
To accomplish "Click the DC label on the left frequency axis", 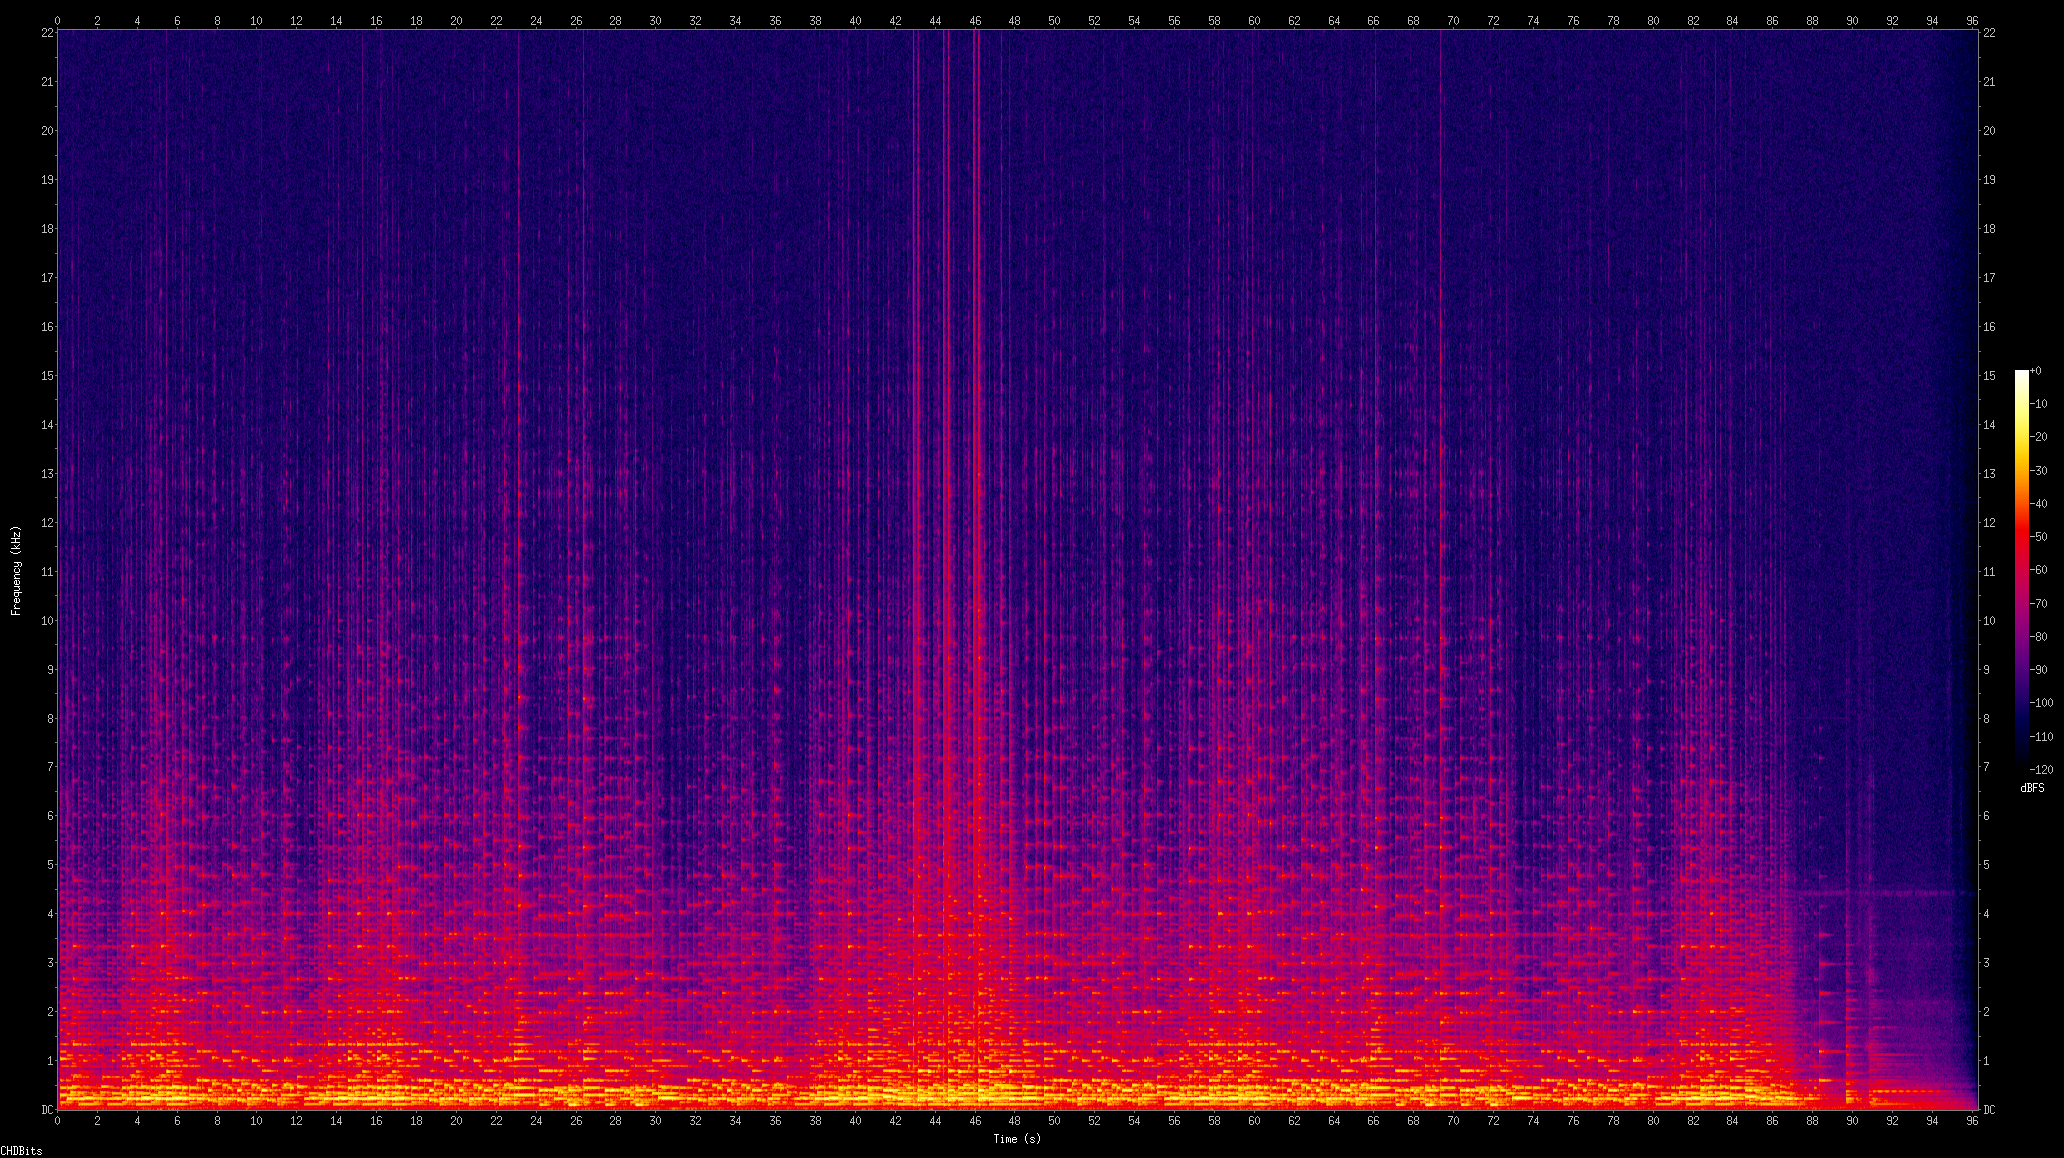I will [x=47, y=1109].
